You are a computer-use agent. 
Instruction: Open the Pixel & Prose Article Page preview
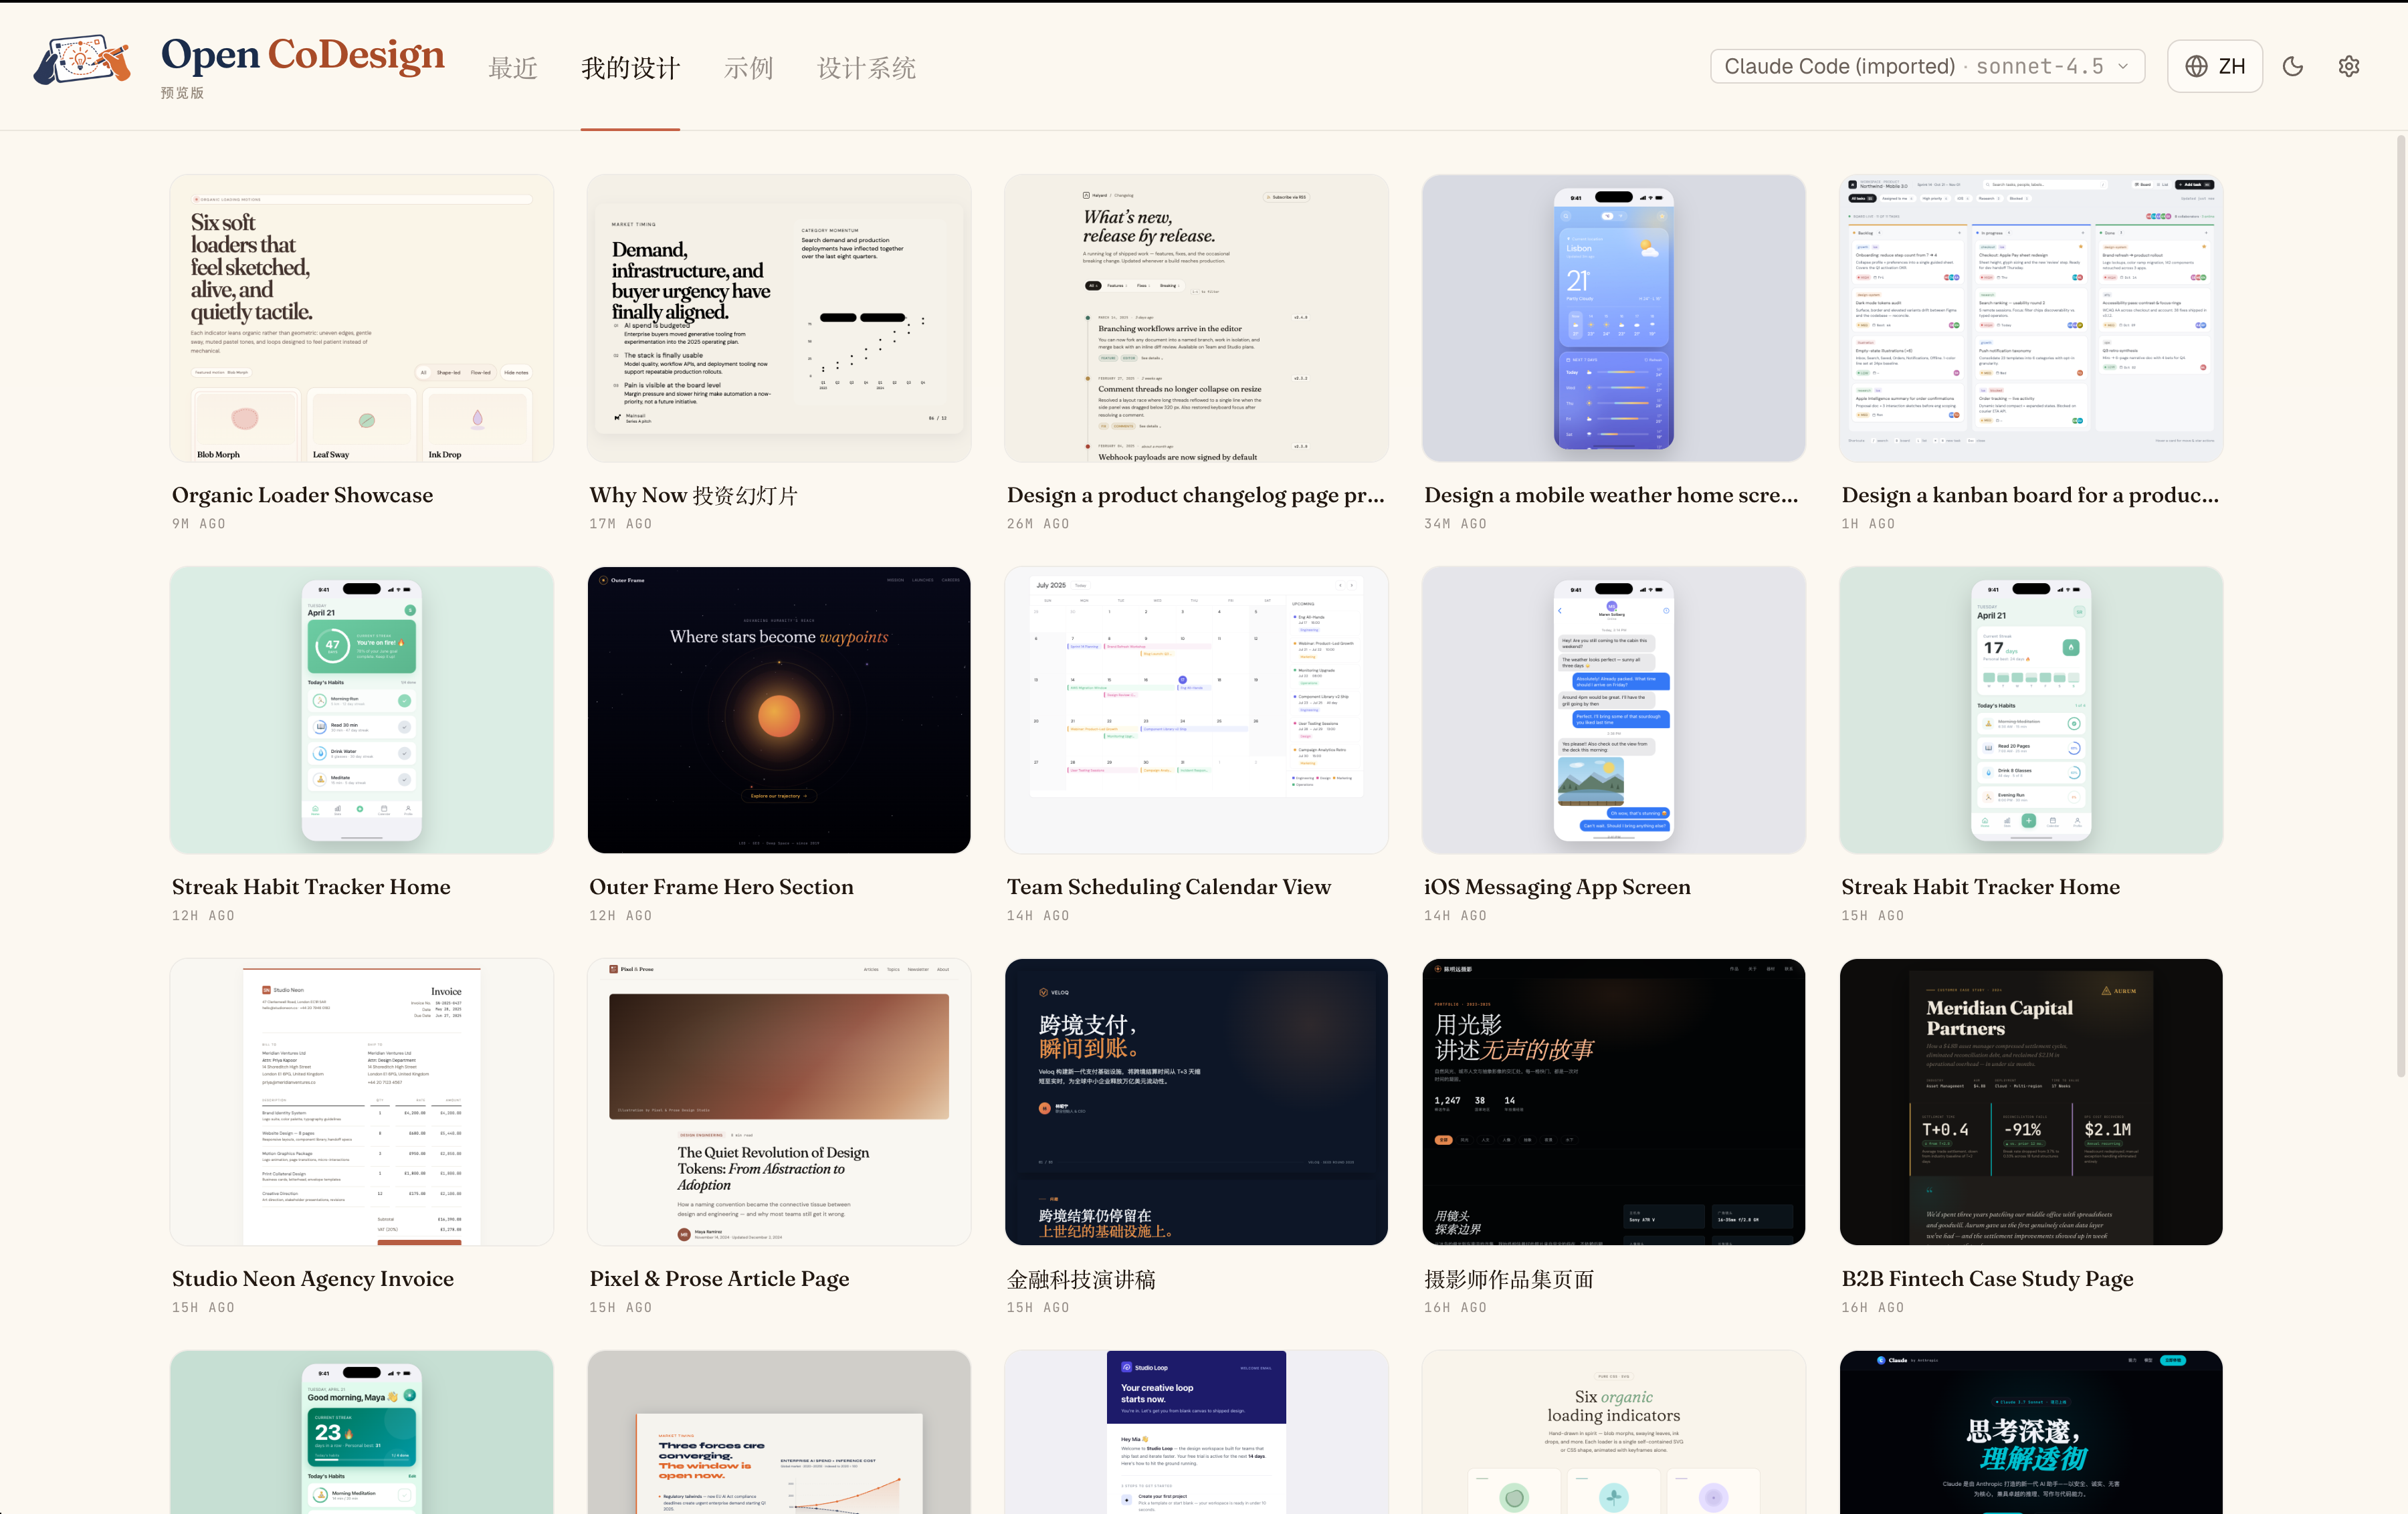pos(778,1102)
